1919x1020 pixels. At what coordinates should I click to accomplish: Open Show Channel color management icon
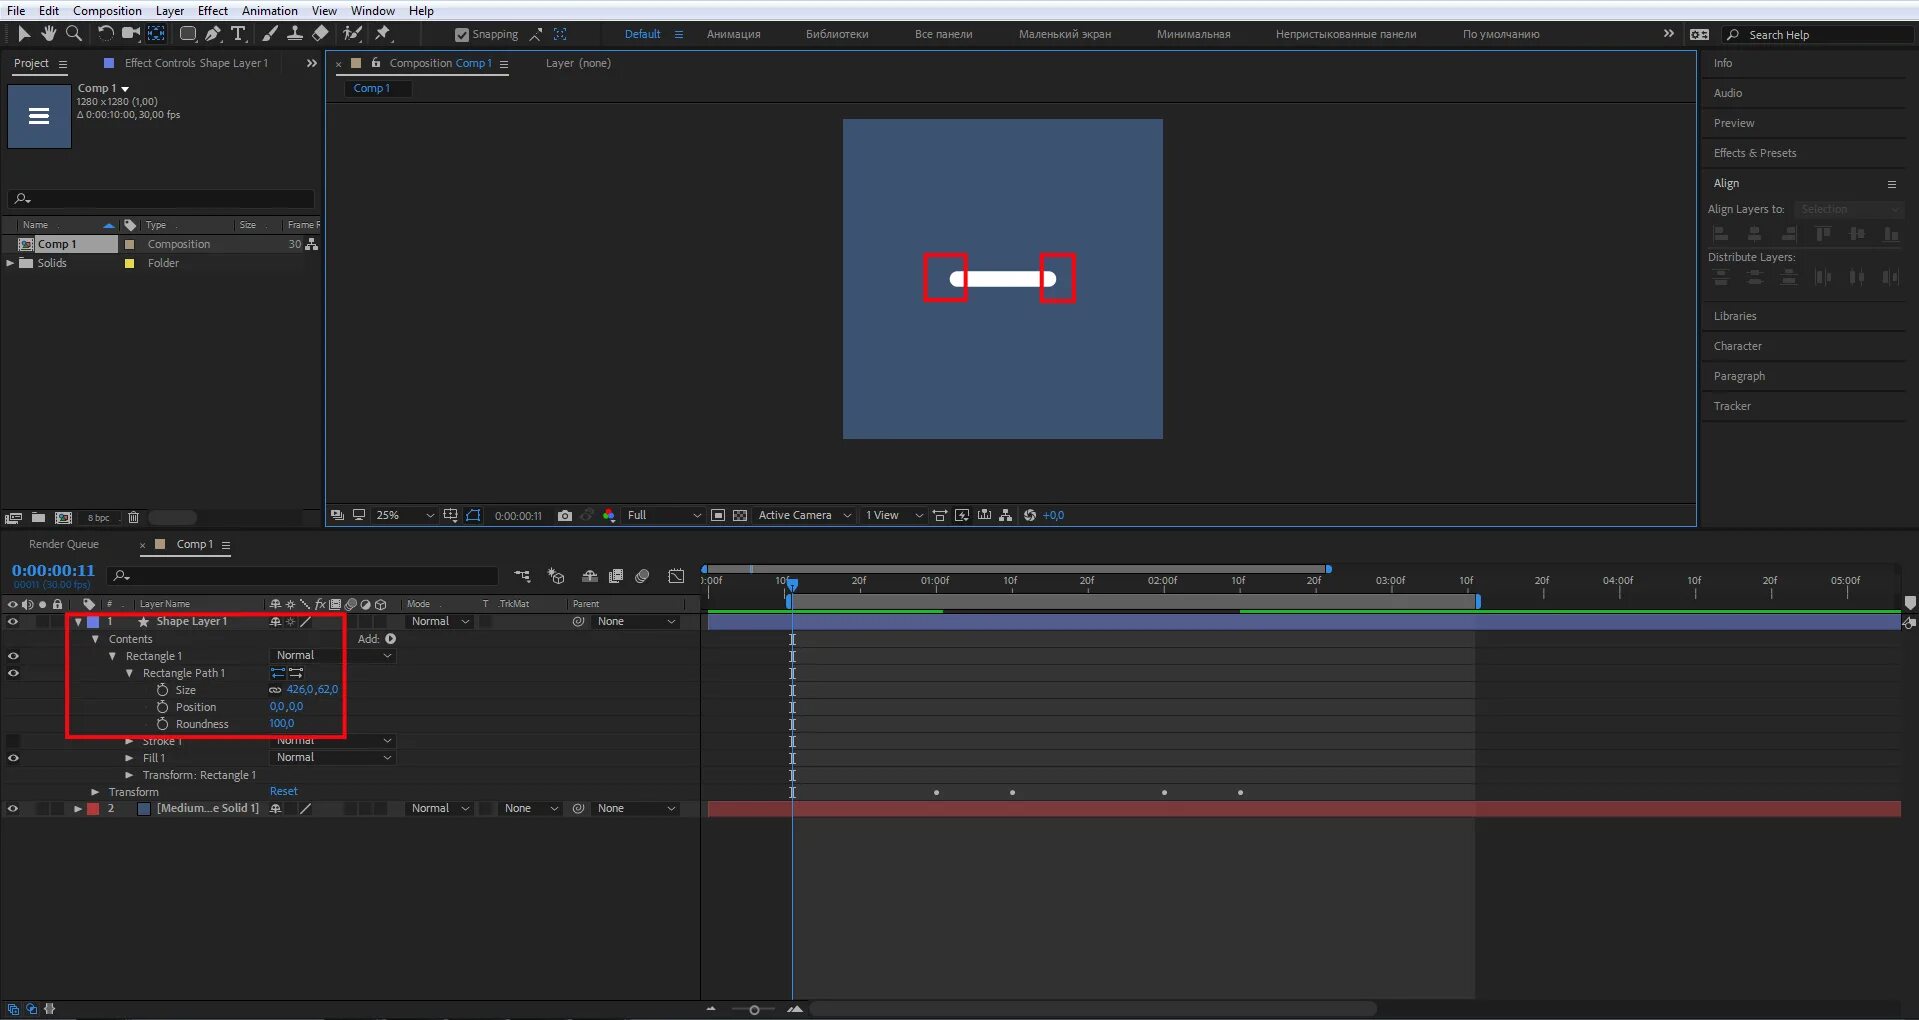609,516
